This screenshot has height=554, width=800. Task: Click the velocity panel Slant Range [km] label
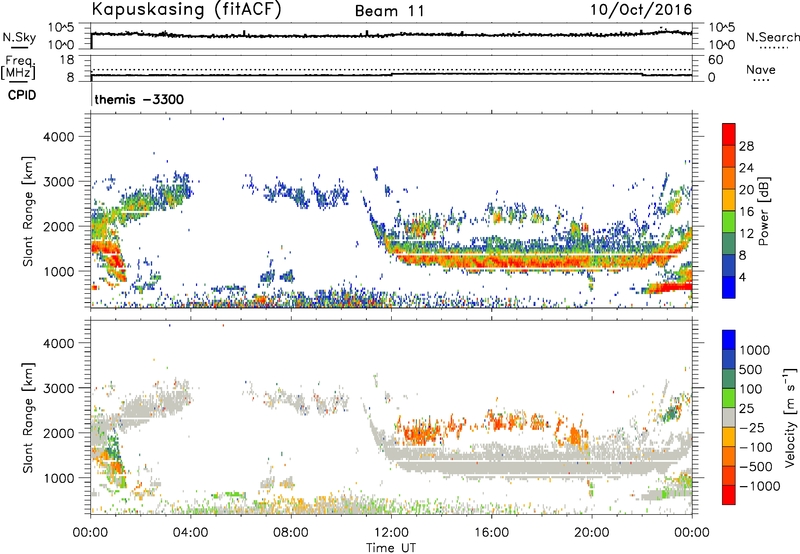pos(28,417)
